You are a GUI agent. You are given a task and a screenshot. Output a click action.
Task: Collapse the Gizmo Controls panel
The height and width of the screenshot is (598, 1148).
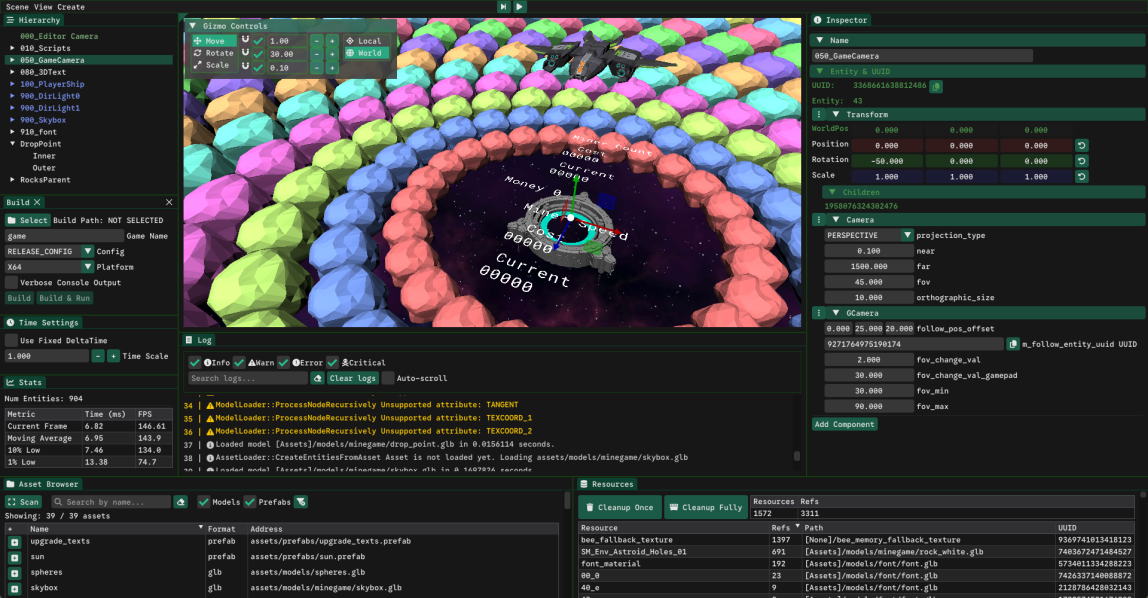[x=192, y=27]
